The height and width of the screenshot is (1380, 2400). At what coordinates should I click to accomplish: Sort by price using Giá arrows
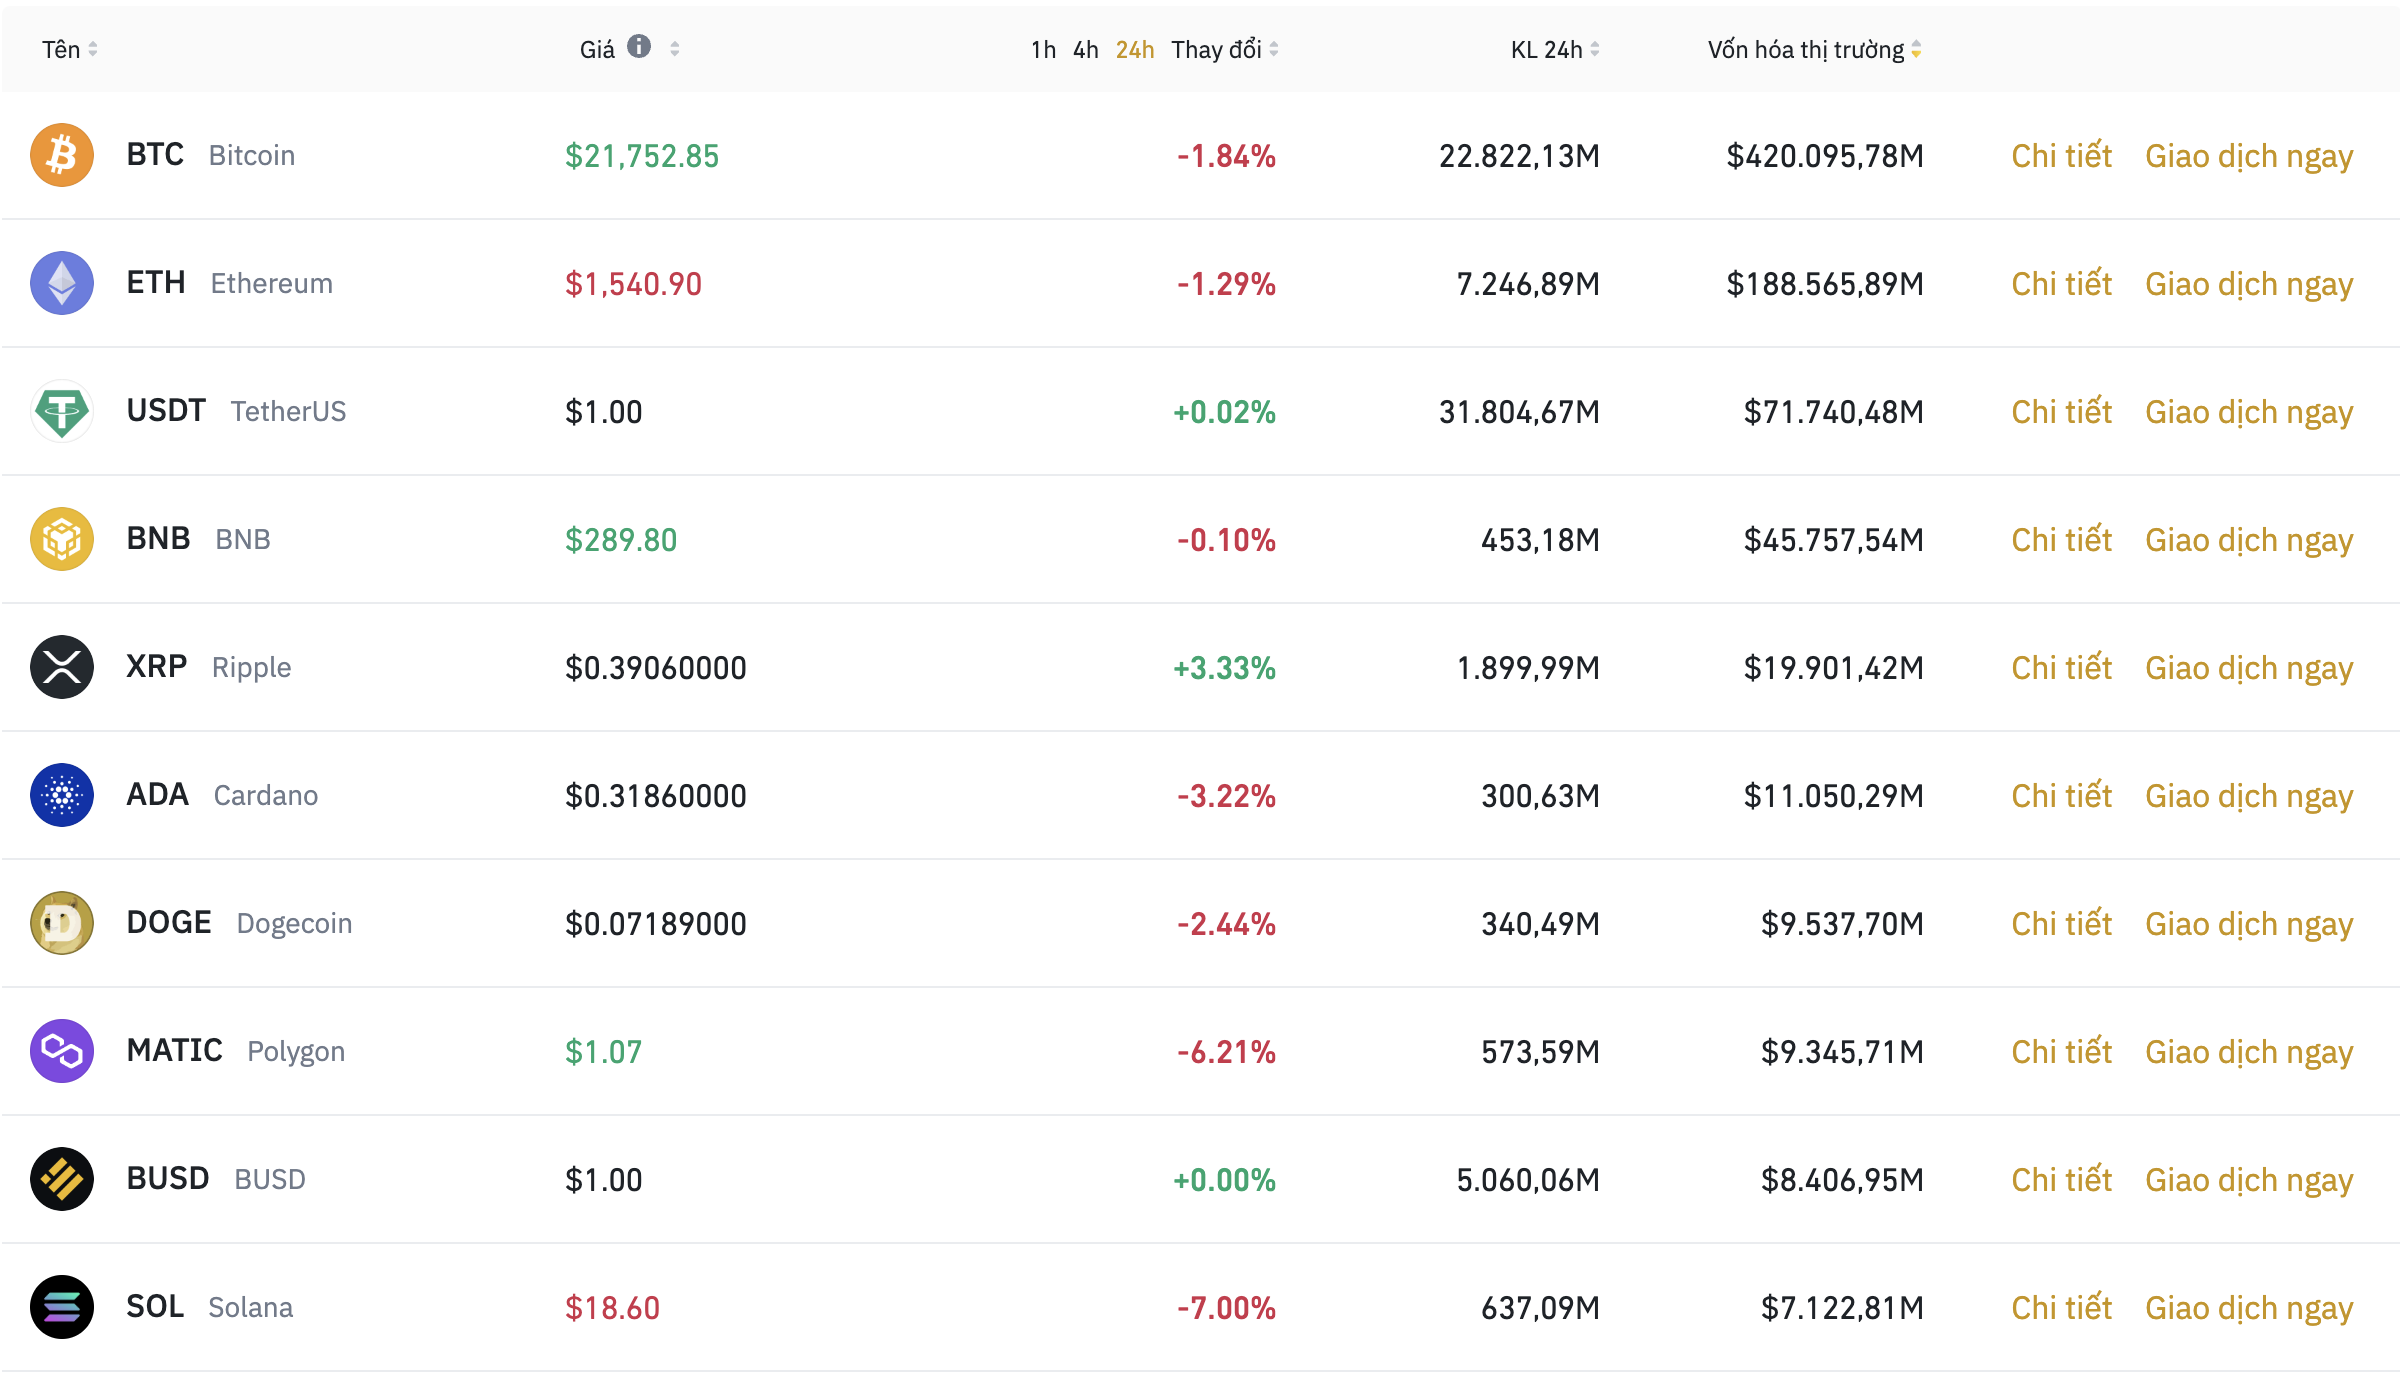tap(675, 49)
